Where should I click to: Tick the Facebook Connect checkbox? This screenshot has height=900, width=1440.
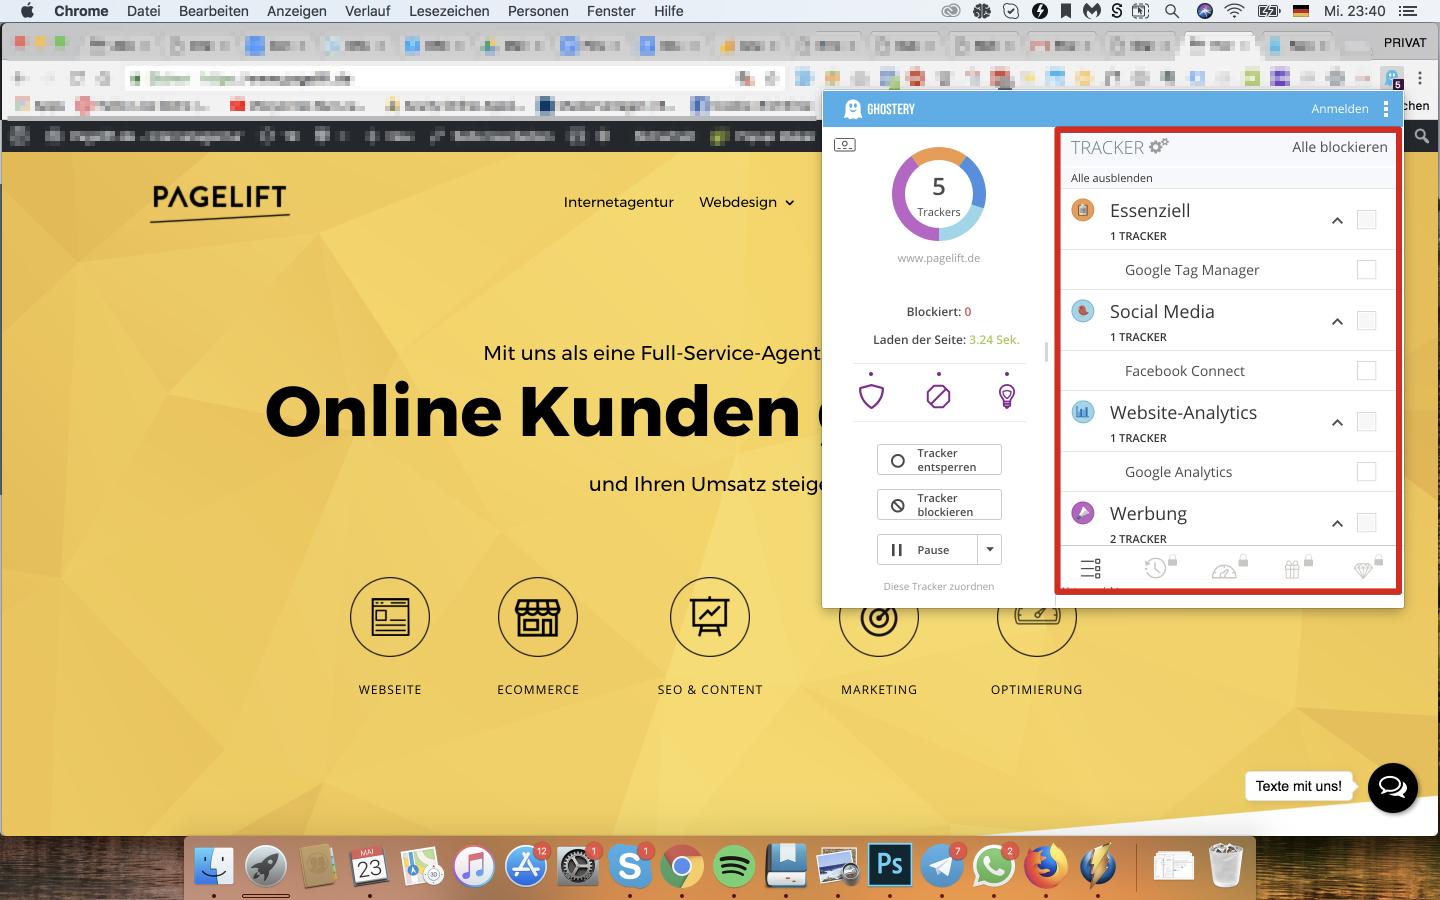click(1366, 370)
